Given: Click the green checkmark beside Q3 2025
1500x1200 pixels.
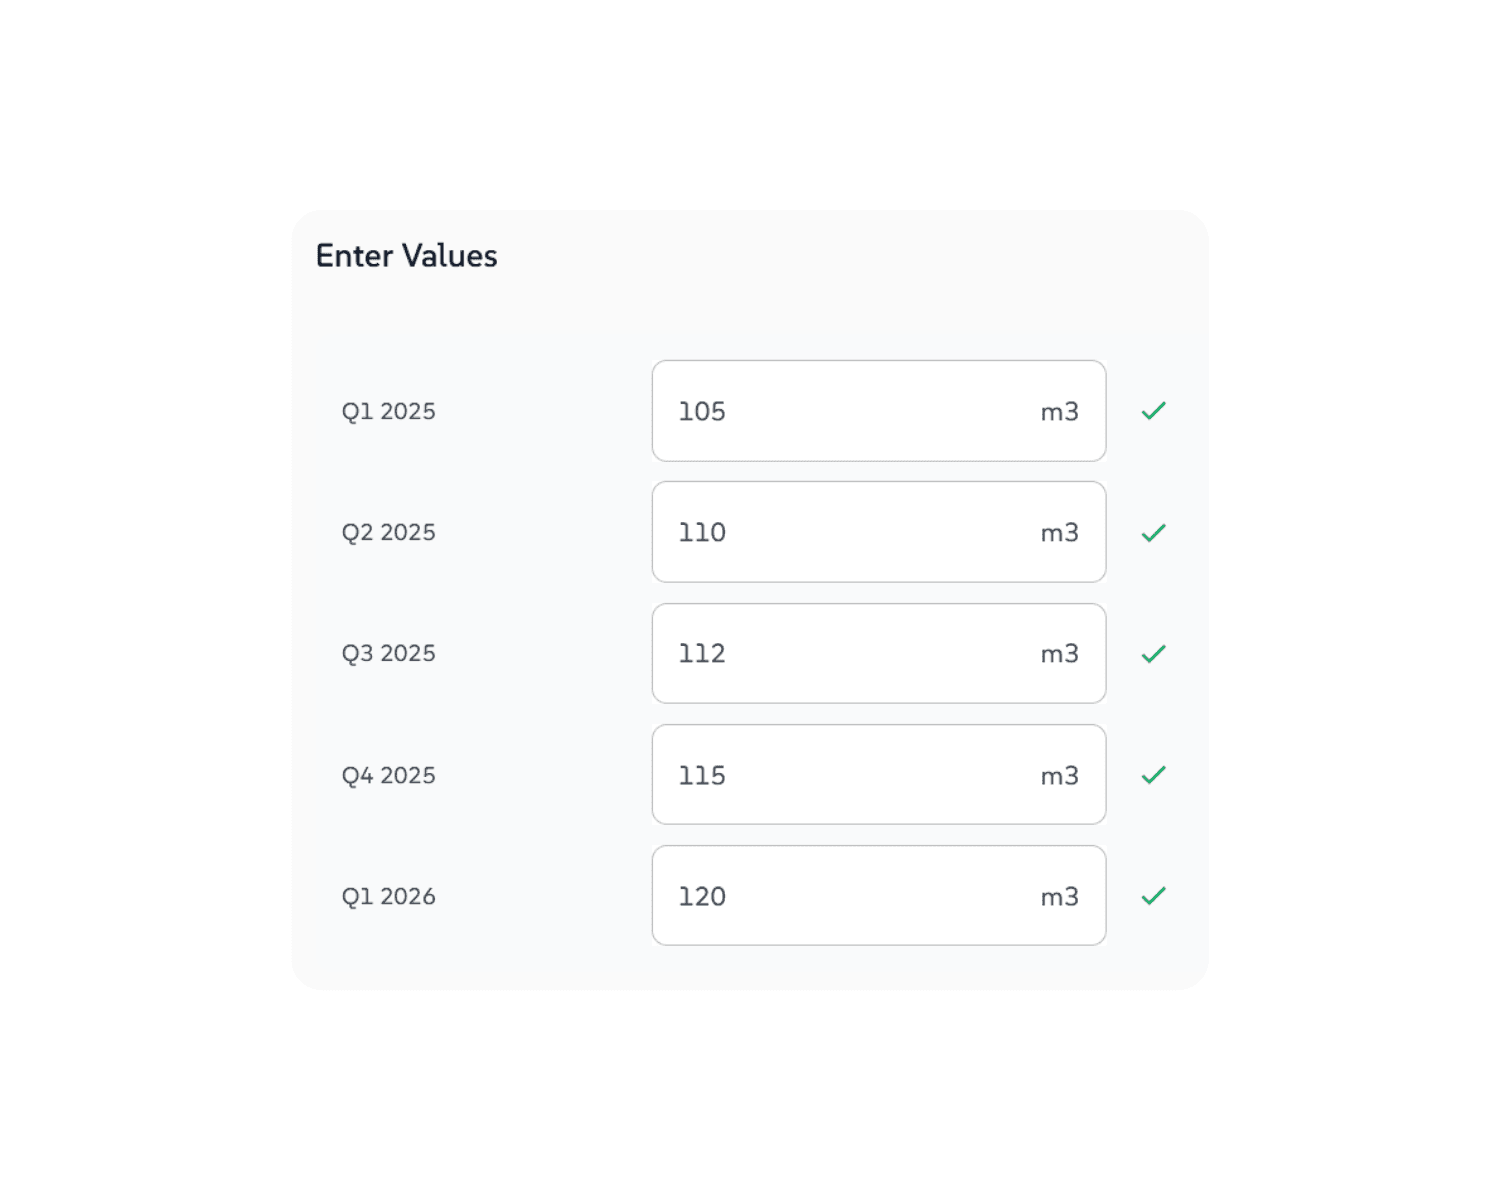Looking at the screenshot, I should click(1154, 654).
